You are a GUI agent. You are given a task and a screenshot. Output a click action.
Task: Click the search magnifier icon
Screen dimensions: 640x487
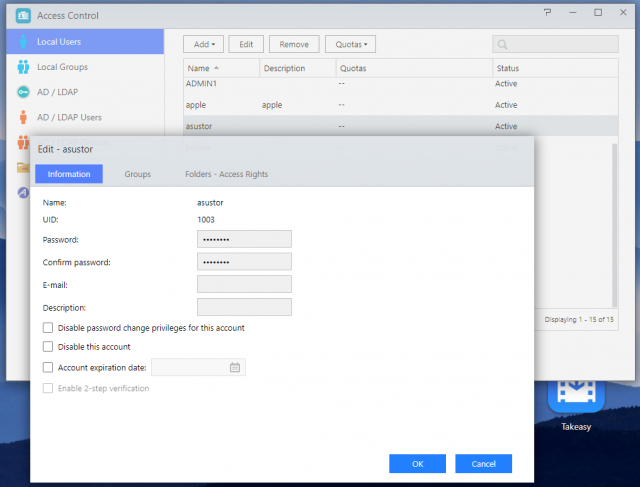503,44
